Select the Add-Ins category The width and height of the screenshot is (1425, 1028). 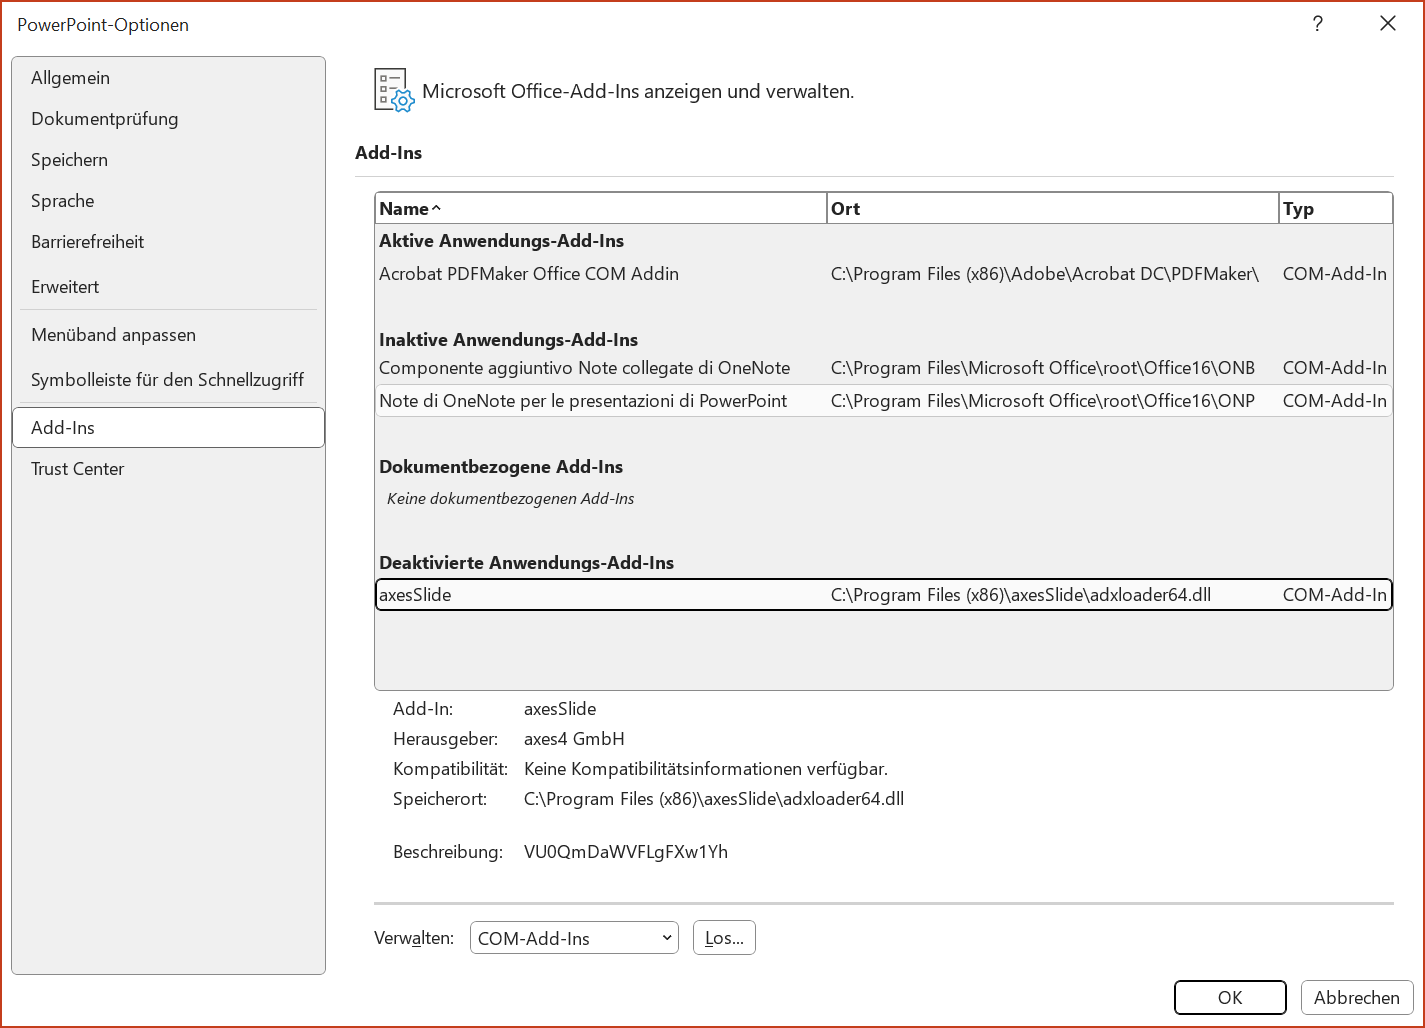click(168, 428)
